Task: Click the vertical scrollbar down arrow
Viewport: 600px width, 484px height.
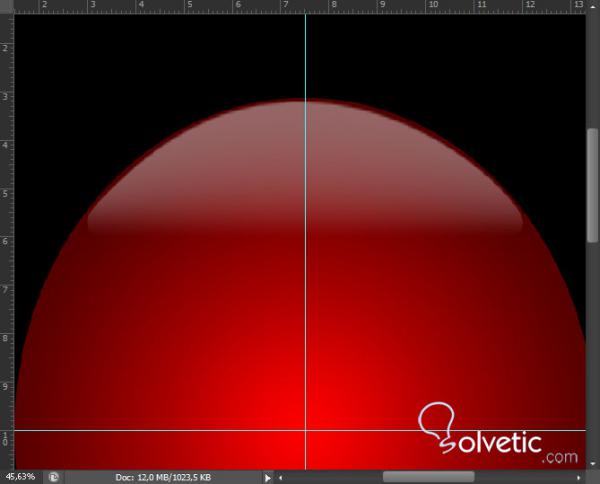Action: pos(593,464)
